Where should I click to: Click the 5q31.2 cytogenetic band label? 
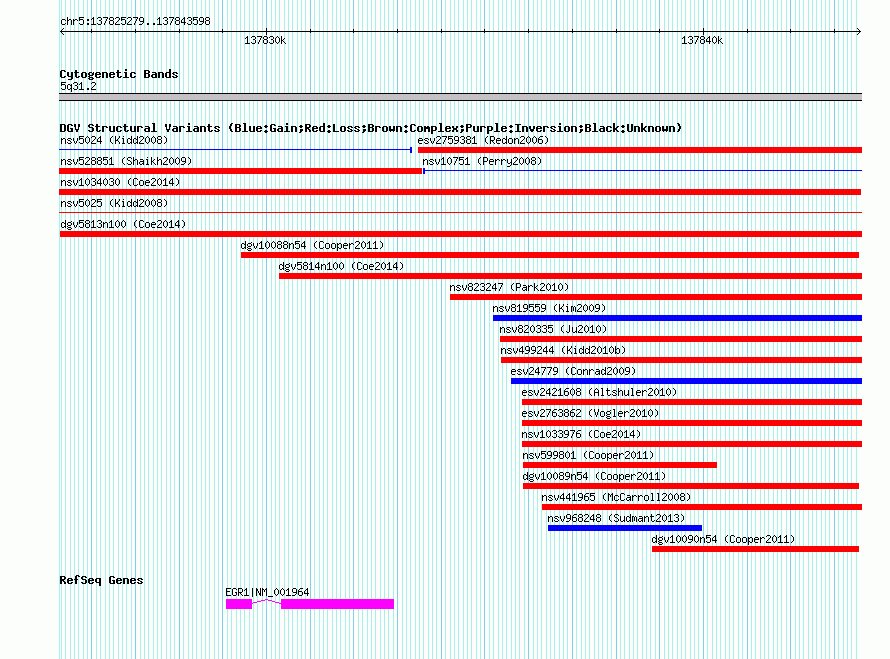point(78,86)
